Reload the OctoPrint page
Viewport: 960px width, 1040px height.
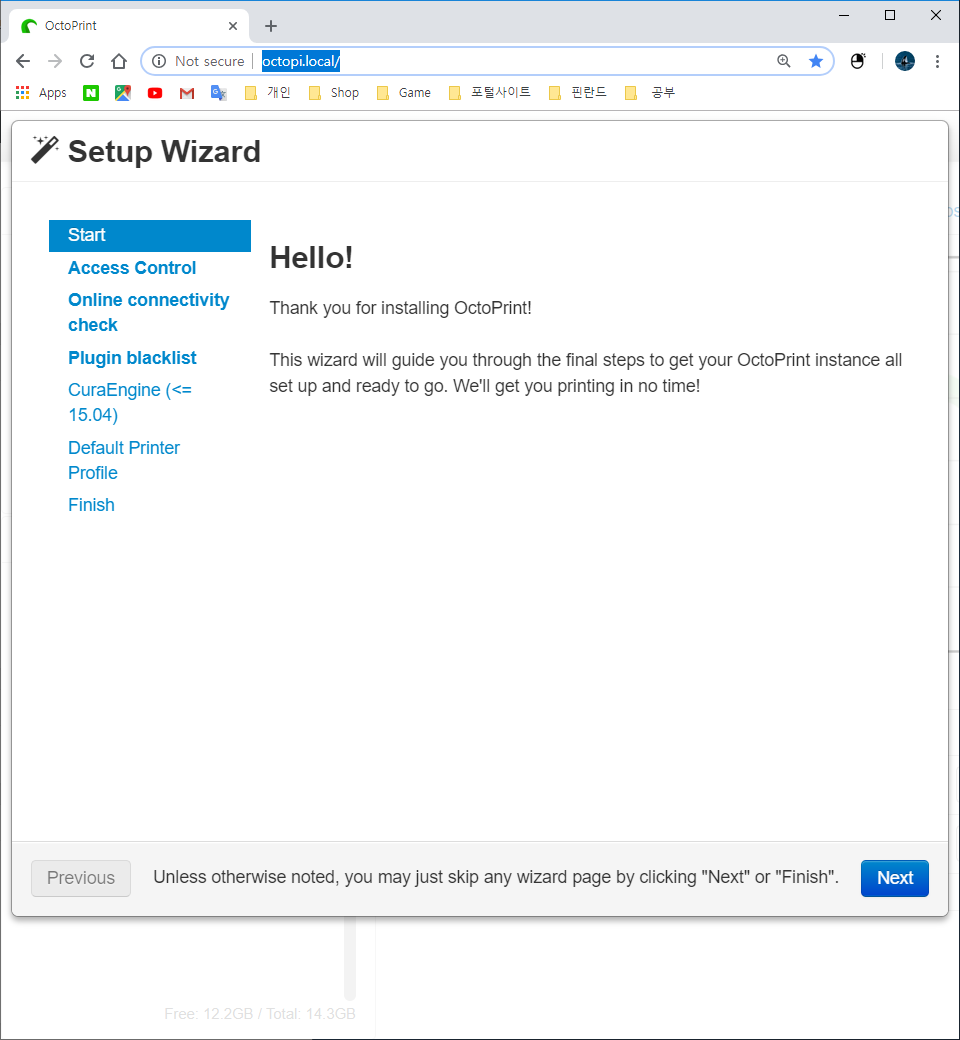87,61
